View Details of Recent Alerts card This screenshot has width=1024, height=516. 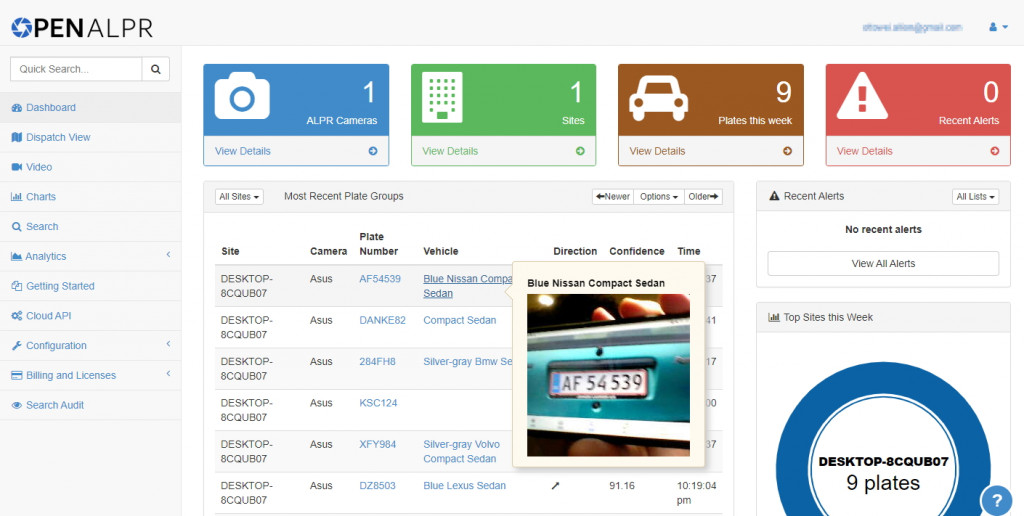pos(864,151)
